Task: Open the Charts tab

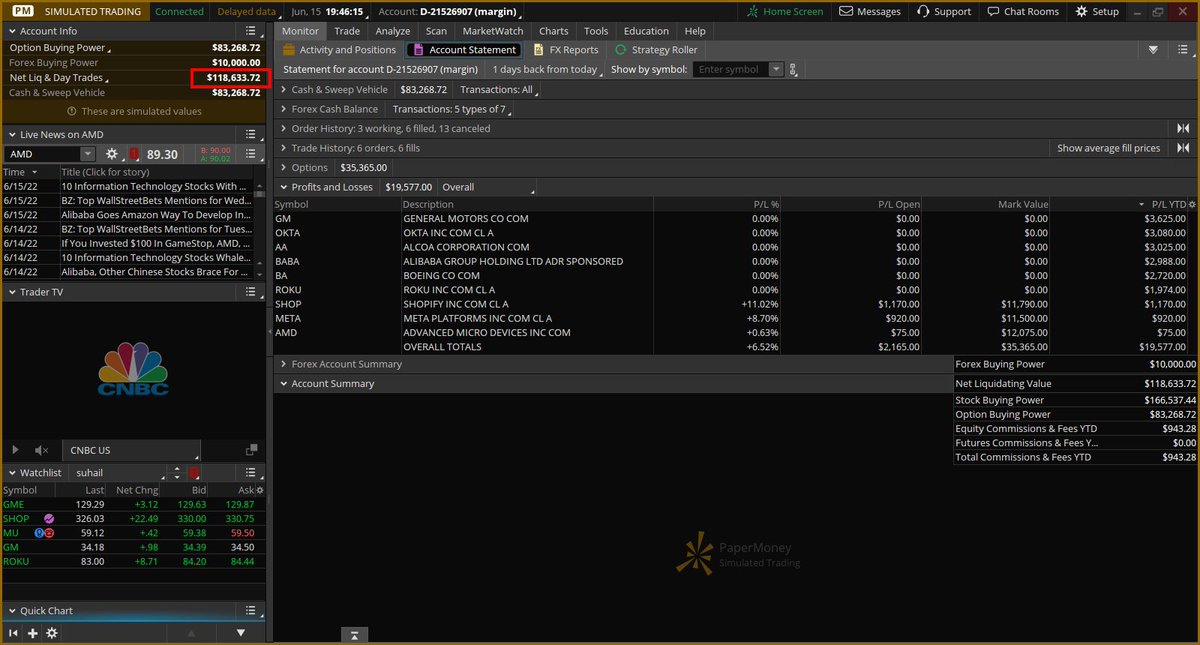Action: (x=553, y=31)
